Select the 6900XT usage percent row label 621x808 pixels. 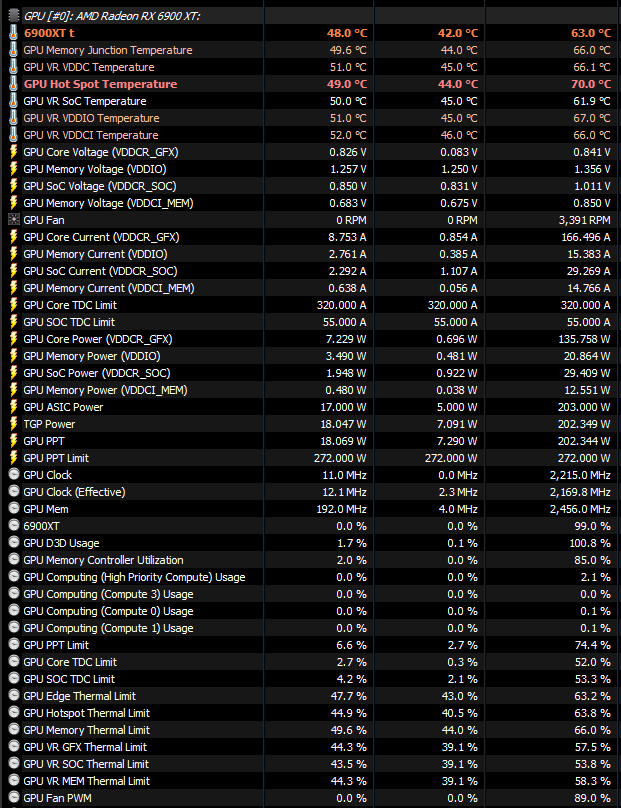coord(41,526)
